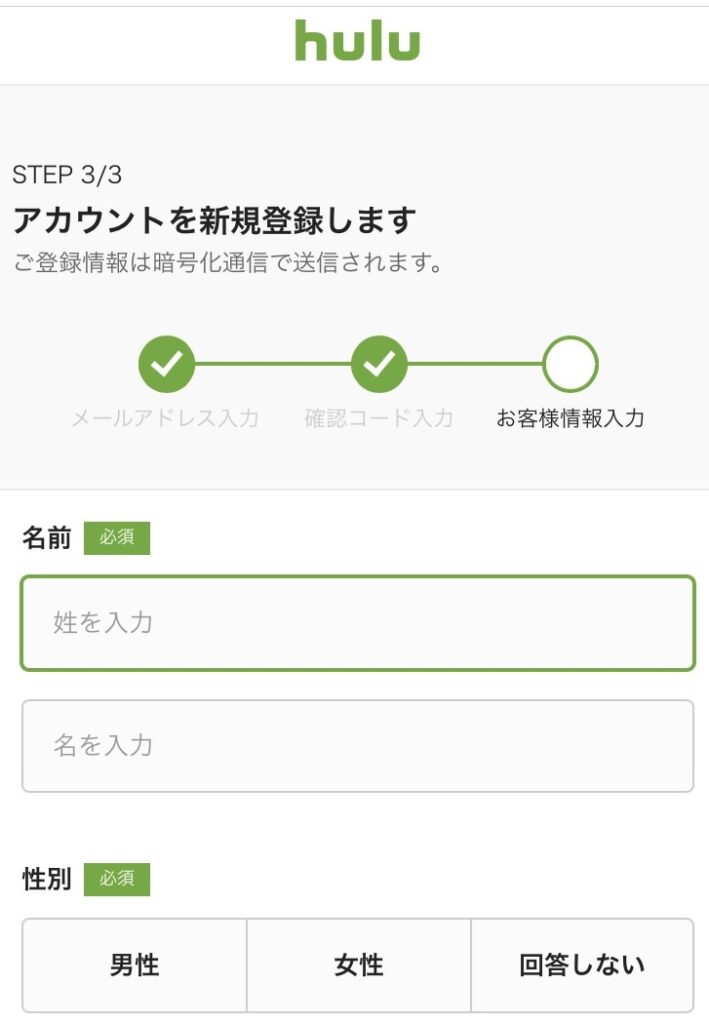Click the アカウントを新規登録します heading
This screenshot has width=709, height=1024.
click(214, 219)
